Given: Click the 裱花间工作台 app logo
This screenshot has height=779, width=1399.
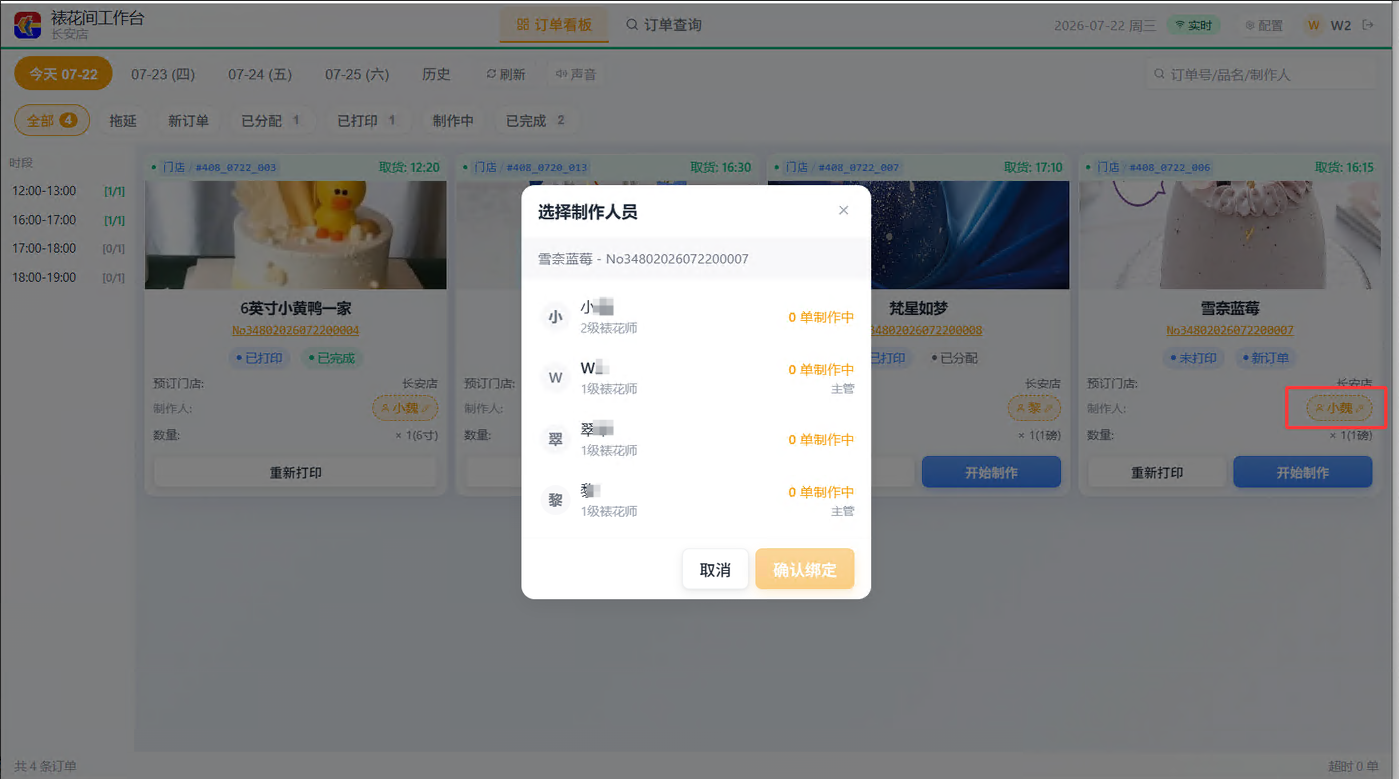Looking at the screenshot, I should click(x=28, y=25).
